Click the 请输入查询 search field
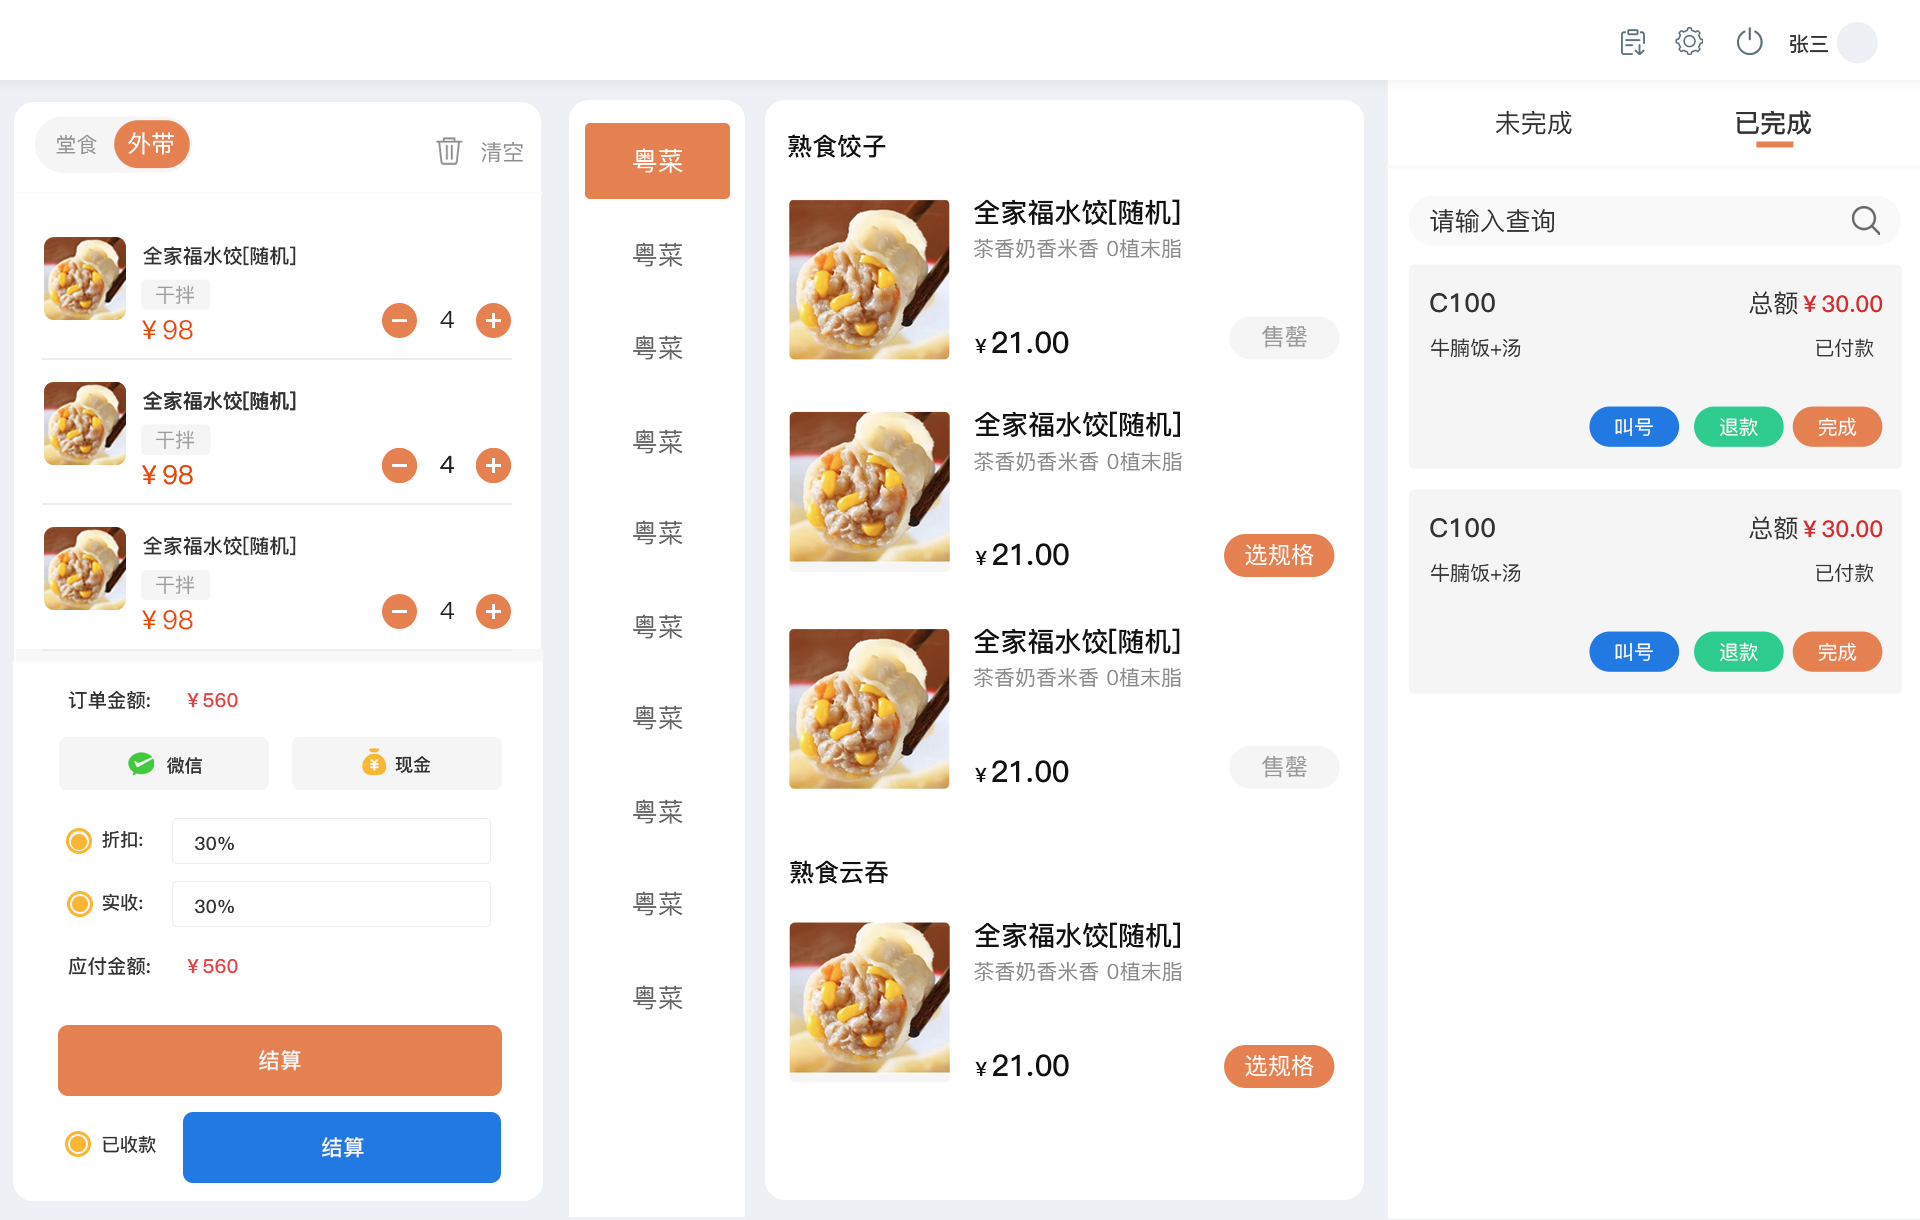The image size is (1920, 1220). point(1630,221)
